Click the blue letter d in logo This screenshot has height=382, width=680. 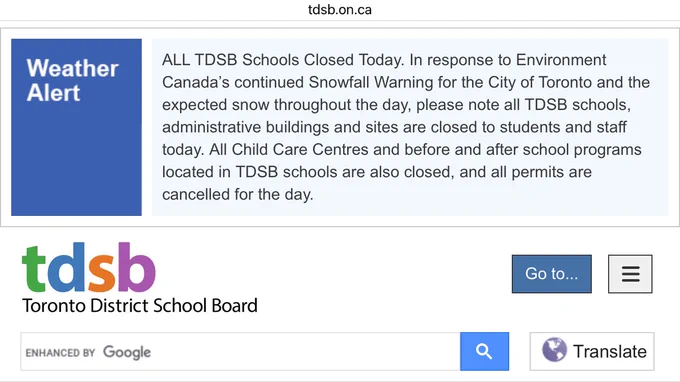coord(66,267)
